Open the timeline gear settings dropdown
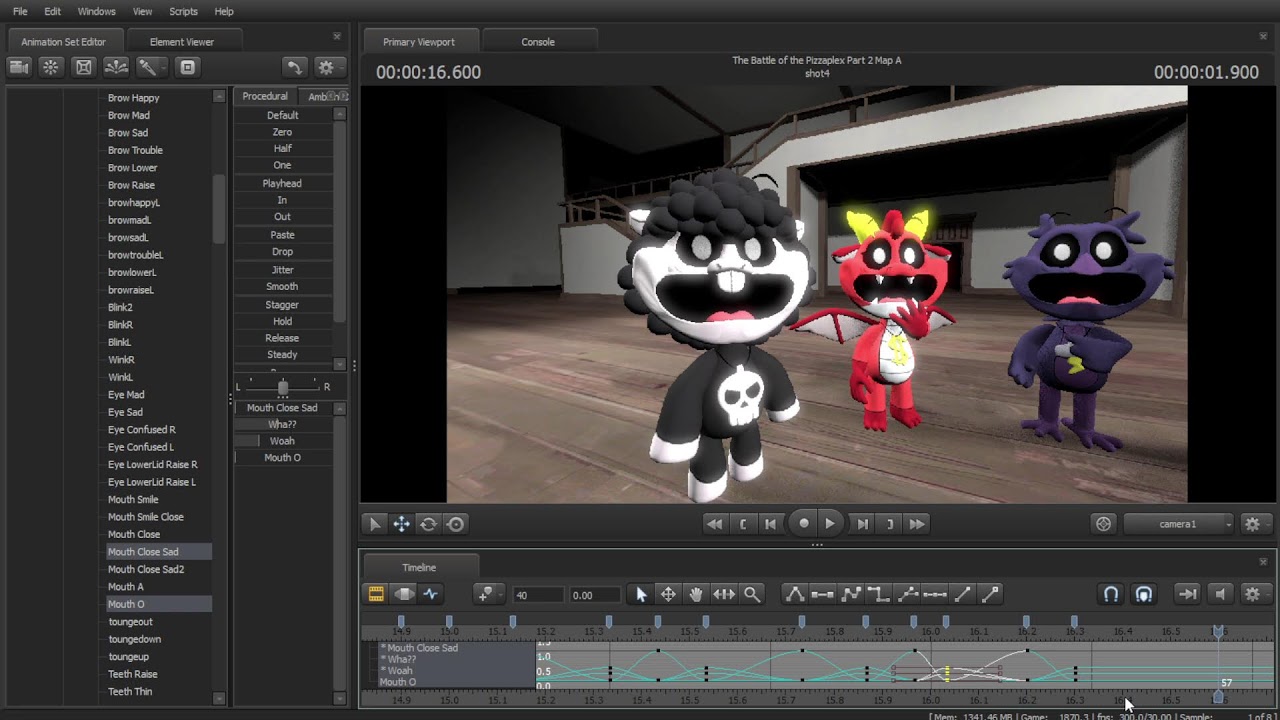 click(1252, 594)
